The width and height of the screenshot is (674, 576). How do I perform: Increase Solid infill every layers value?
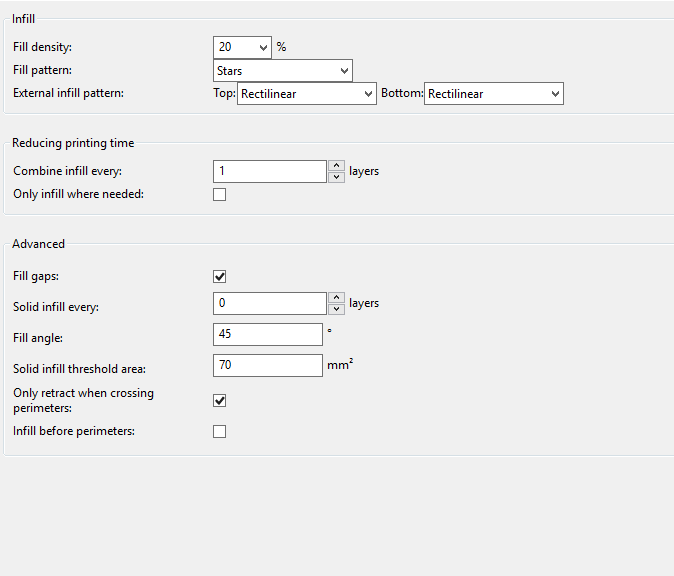click(337, 297)
